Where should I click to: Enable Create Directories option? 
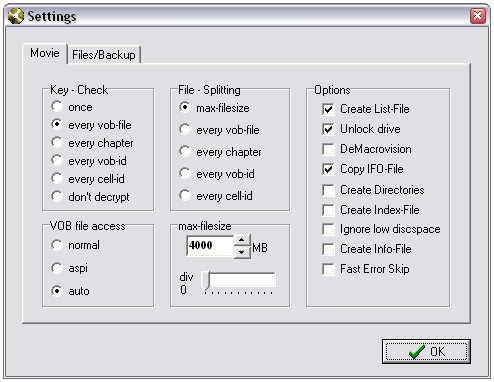(328, 190)
